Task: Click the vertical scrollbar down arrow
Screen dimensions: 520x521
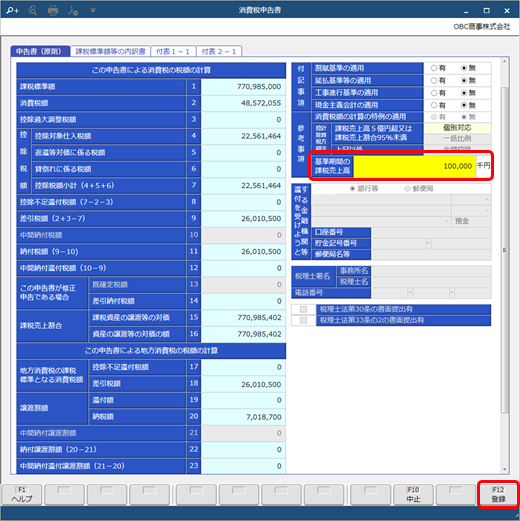Action: (x=504, y=469)
